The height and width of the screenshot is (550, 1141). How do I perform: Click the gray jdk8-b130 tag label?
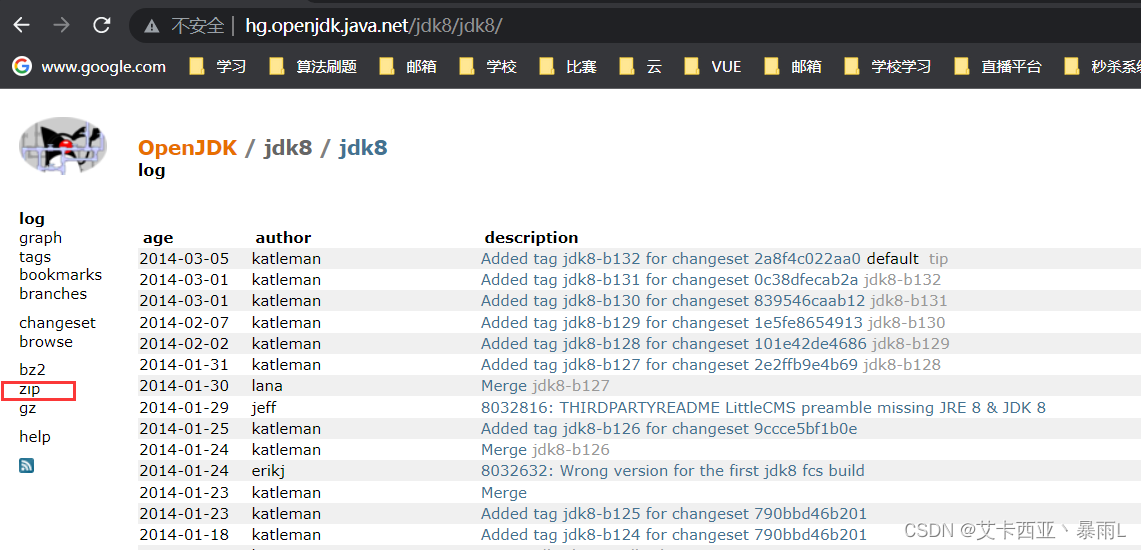pyautogui.click(x=907, y=322)
